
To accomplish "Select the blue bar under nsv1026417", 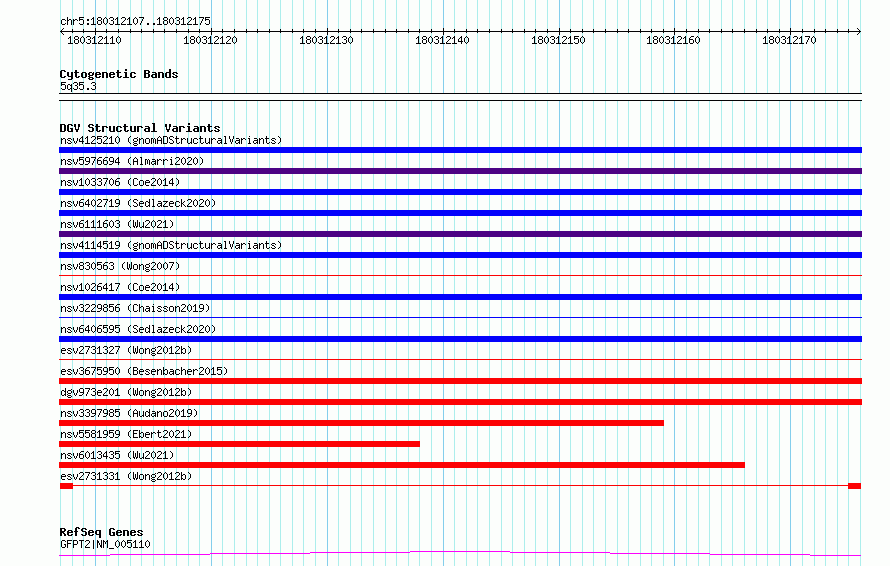I will [x=460, y=297].
